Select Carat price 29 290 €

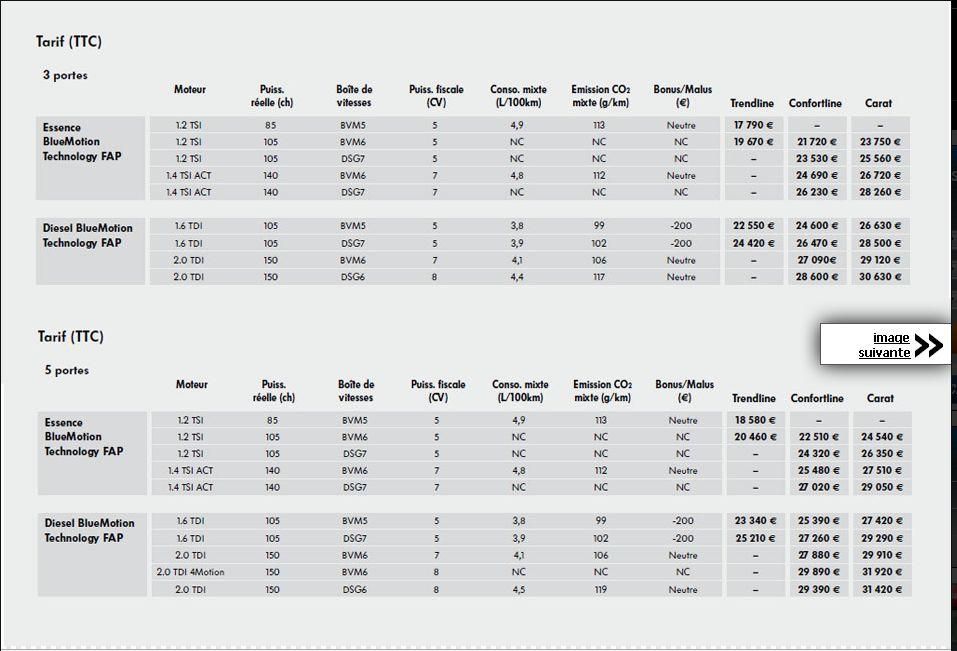click(x=882, y=539)
